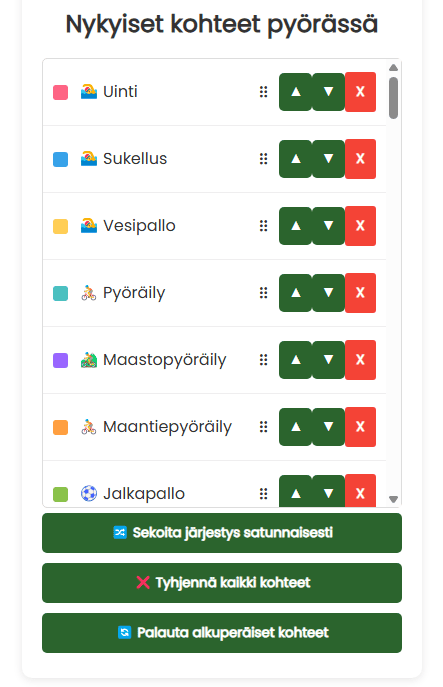Click list scrollbar down arrow
Viewport: 443px width, 687px height.
coord(393,499)
